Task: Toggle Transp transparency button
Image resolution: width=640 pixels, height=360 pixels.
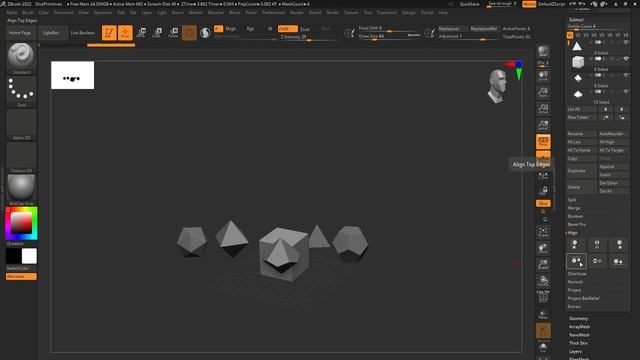Action: [x=543, y=314]
